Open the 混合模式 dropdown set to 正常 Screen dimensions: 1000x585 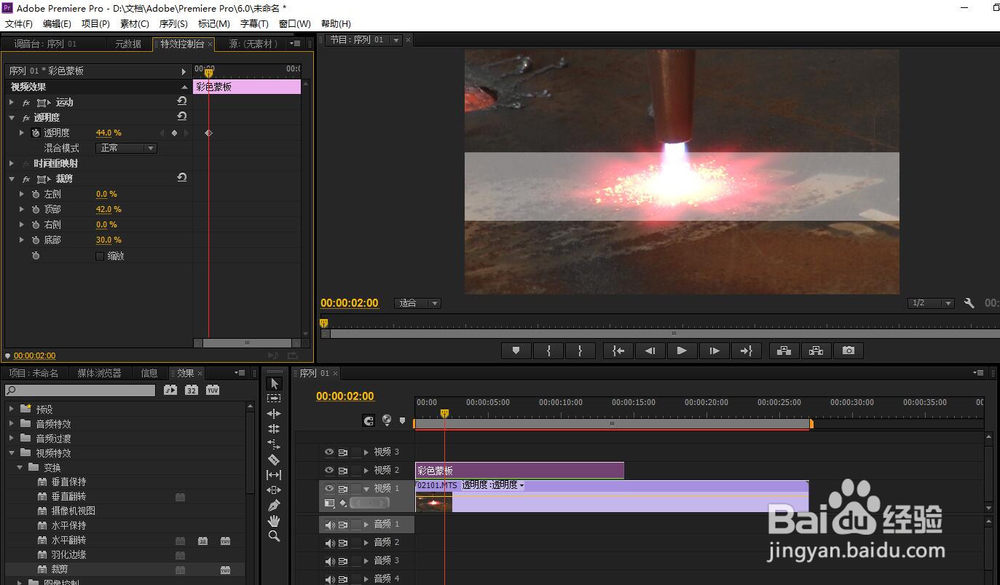(x=126, y=148)
